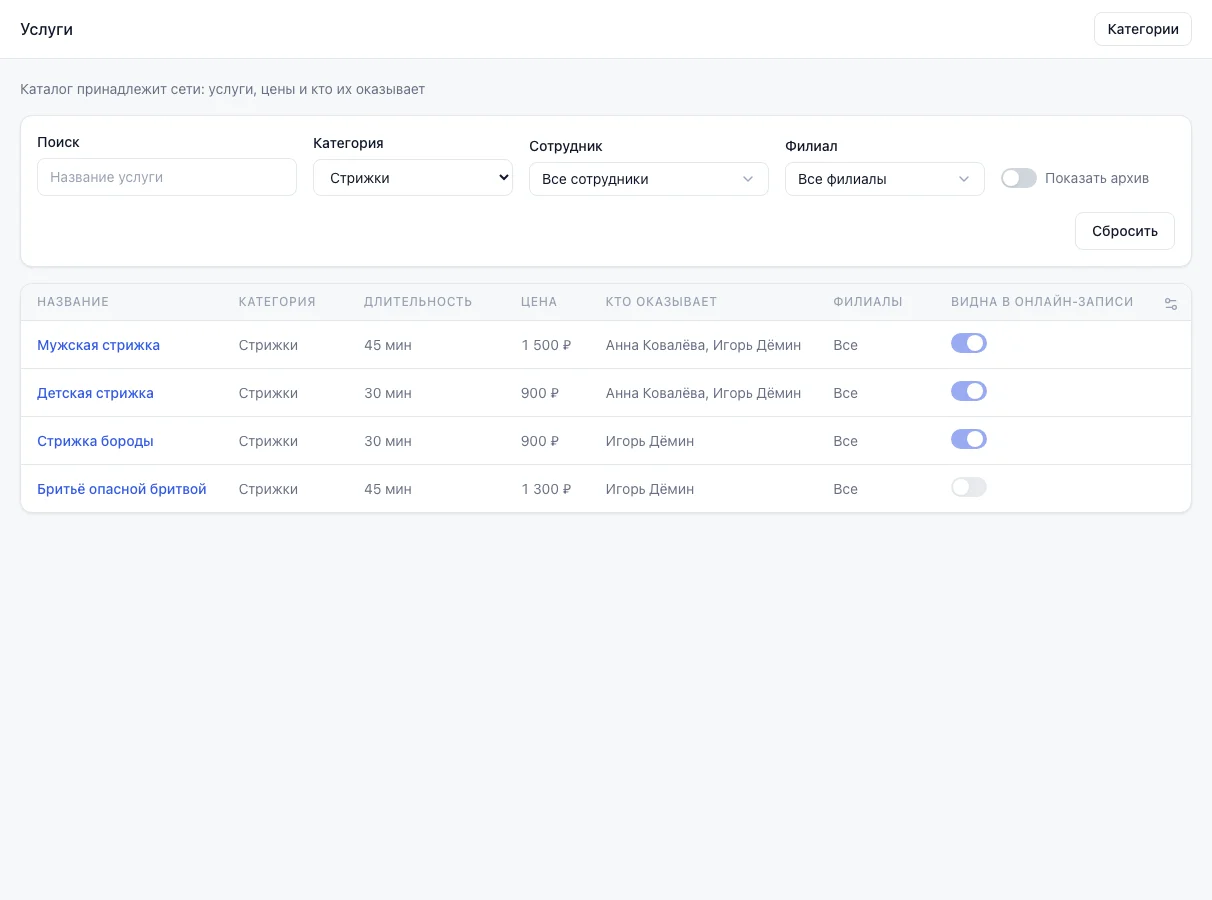Click Игорь Дёмин in the Бритьё опасной бритвой row
This screenshot has height=900, width=1212.
click(650, 489)
